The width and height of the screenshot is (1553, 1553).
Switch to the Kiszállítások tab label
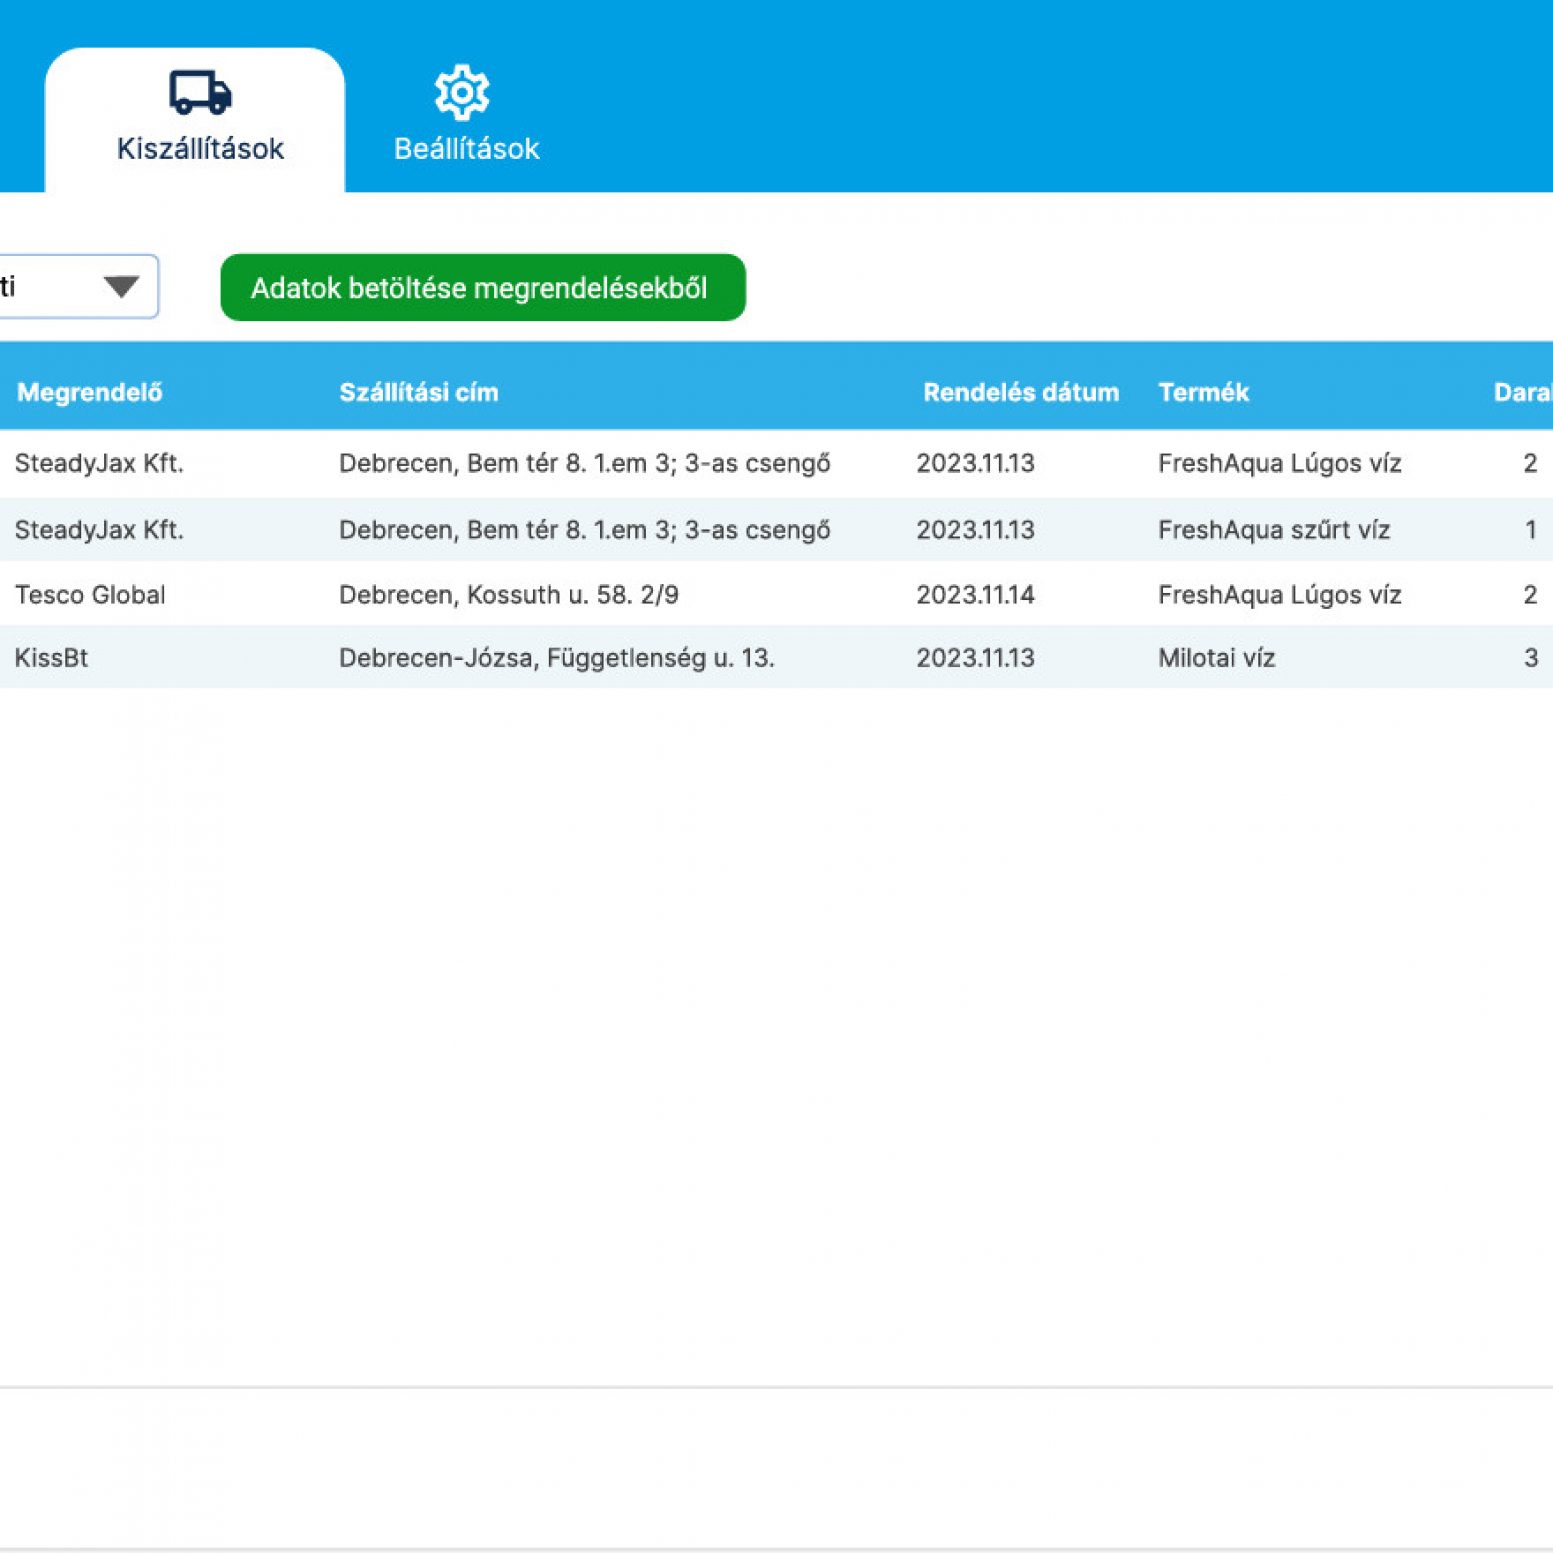point(200,149)
